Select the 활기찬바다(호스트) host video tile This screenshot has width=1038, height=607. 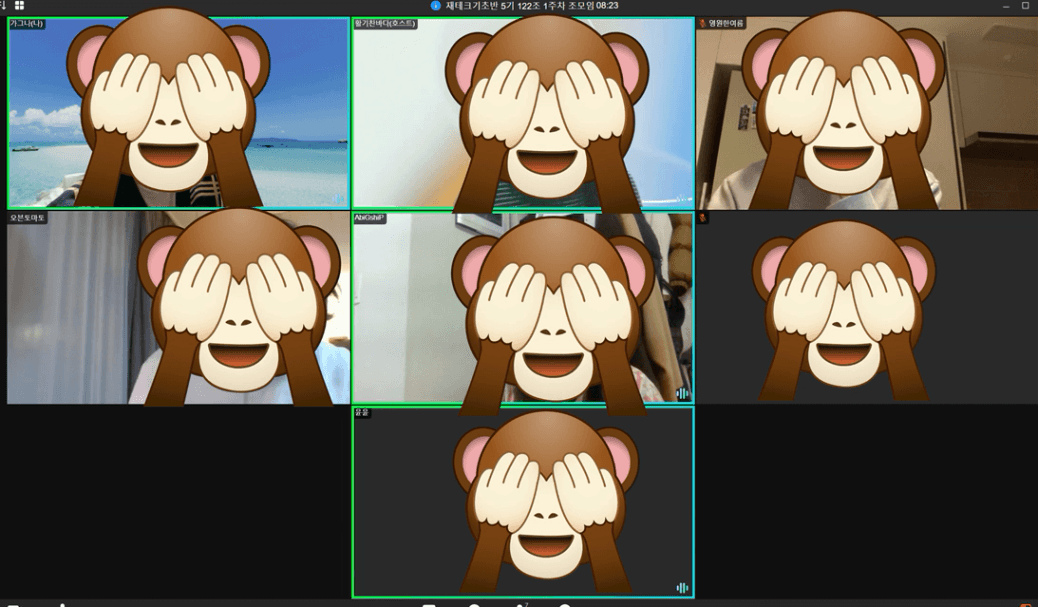[523, 113]
